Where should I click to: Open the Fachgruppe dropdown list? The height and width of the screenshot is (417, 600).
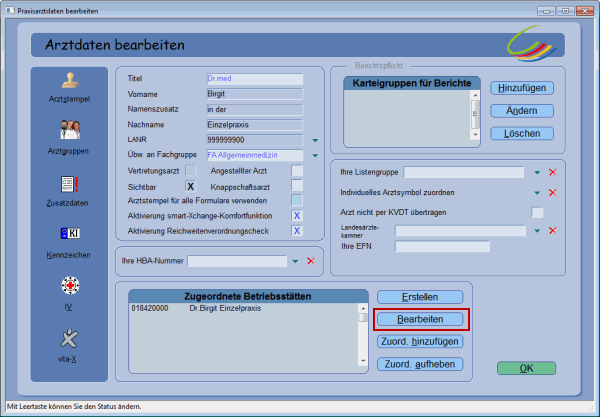[x=314, y=156]
